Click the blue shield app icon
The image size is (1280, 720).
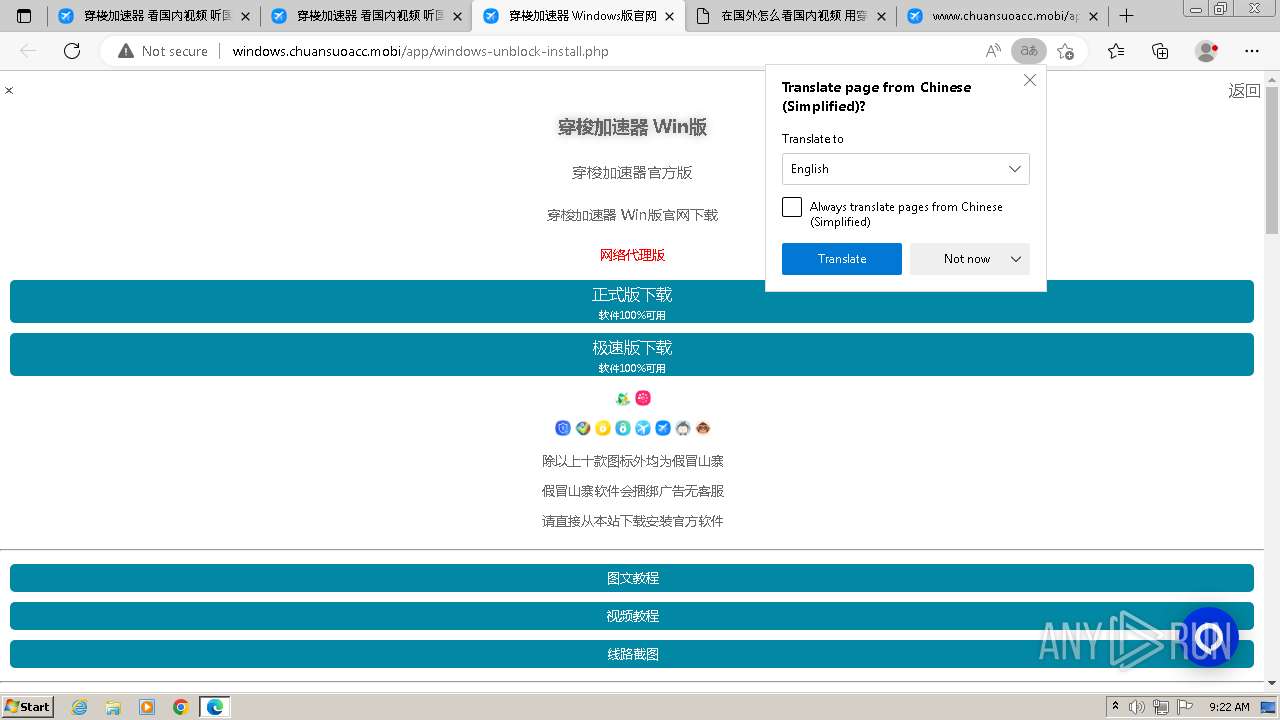(563, 428)
